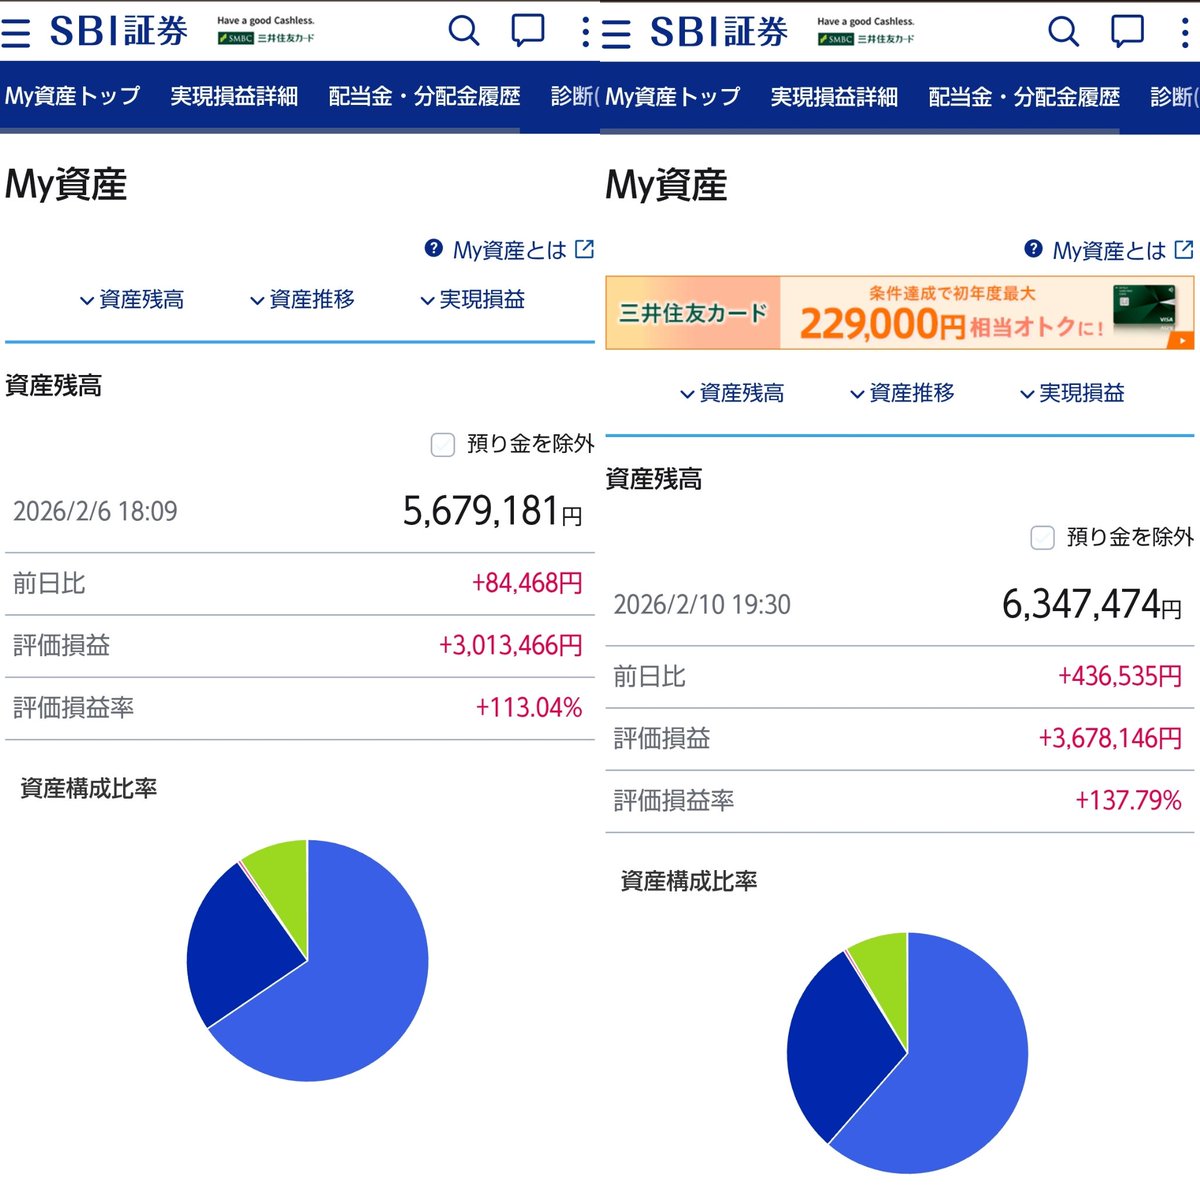Click 評価損益 value +3,013,466円
The width and height of the screenshot is (1200, 1200).
tap(510, 645)
